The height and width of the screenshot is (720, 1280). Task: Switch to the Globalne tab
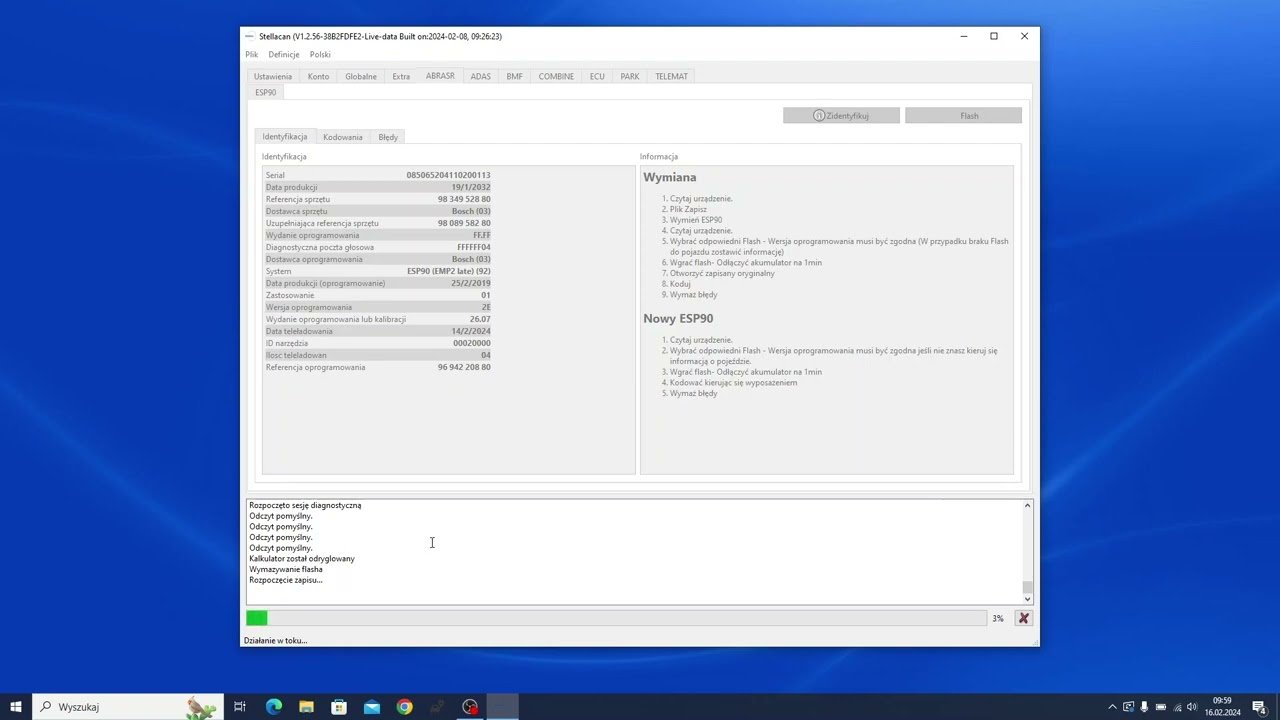point(361,76)
